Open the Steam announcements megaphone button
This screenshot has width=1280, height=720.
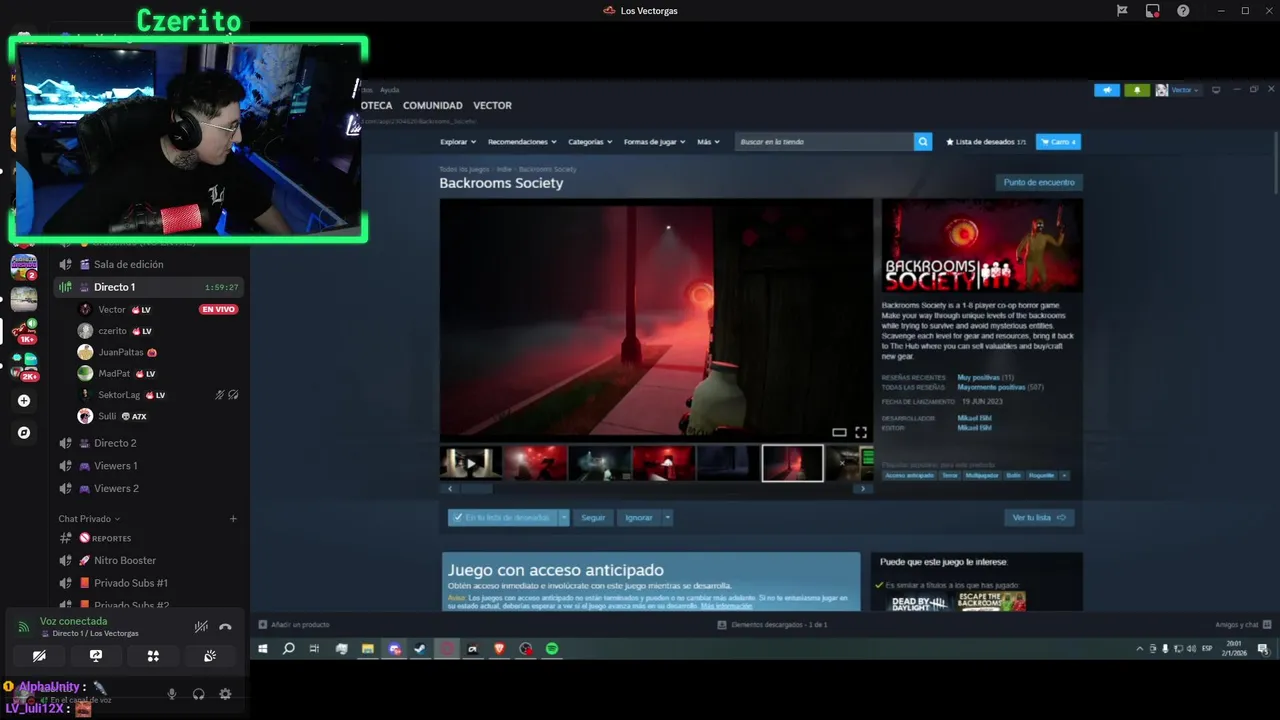point(1107,90)
